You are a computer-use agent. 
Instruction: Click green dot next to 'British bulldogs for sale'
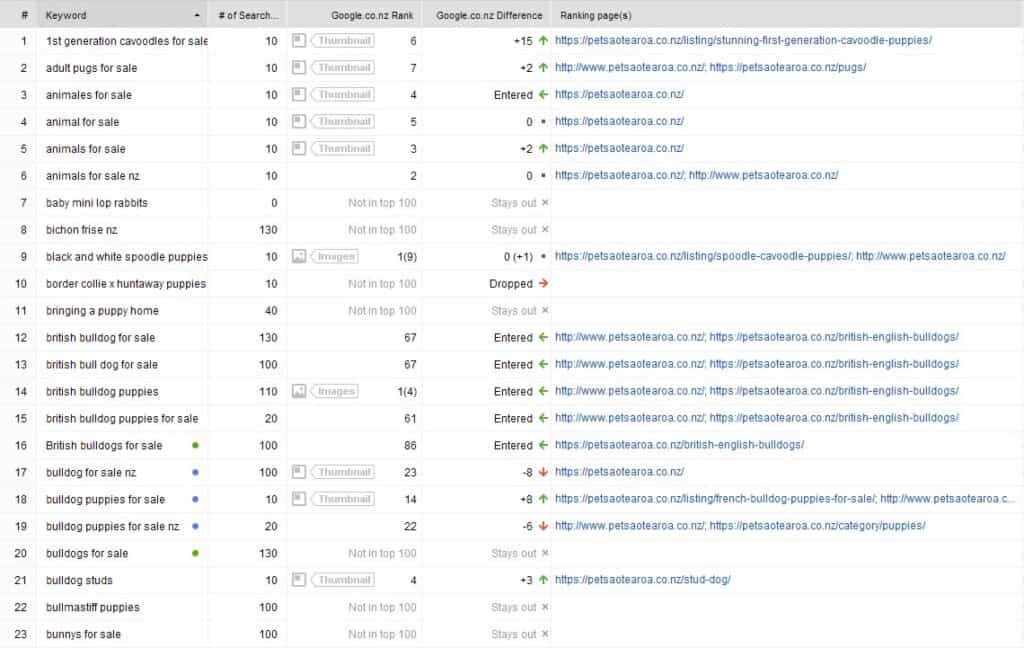195,446
